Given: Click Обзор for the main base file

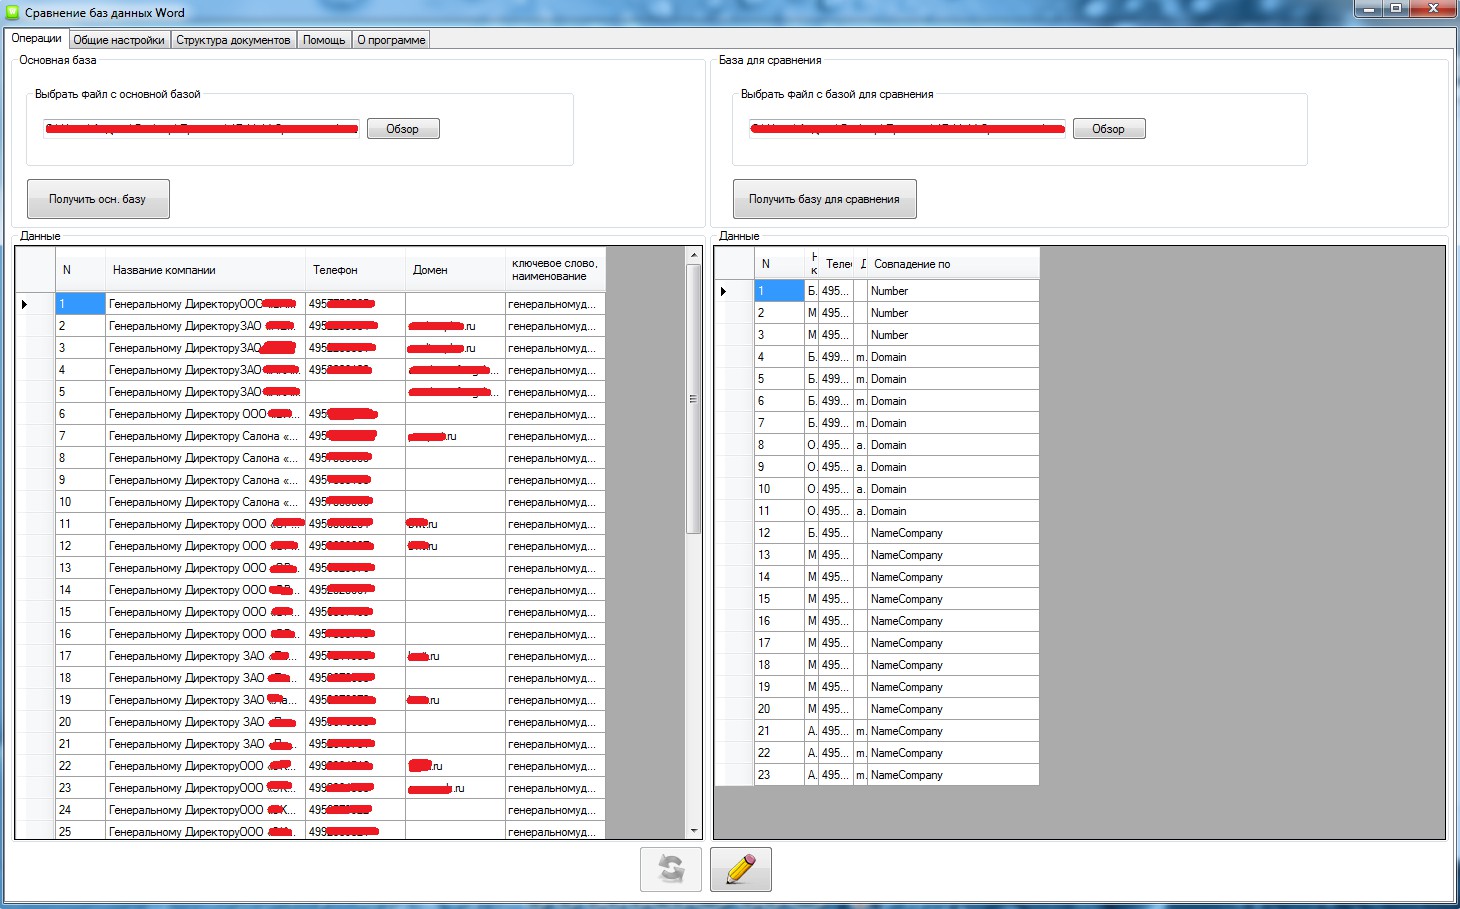Looking at the screenshot, I should [403, 129].
